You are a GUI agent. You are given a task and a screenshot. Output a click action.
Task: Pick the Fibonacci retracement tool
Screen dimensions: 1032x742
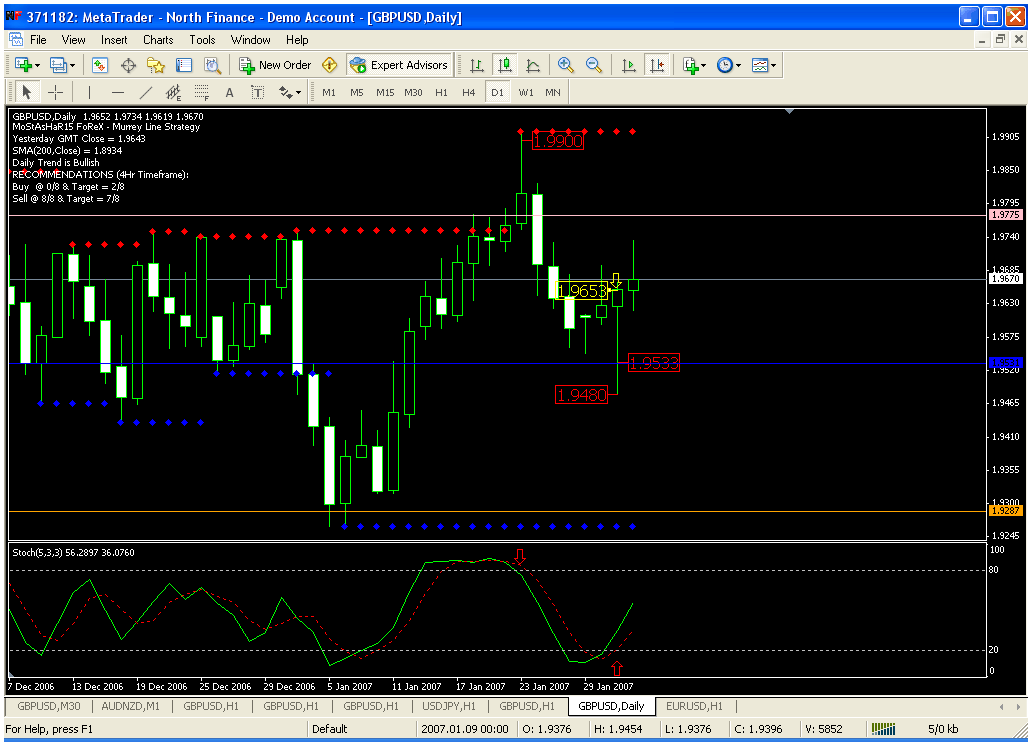point(201,92)
